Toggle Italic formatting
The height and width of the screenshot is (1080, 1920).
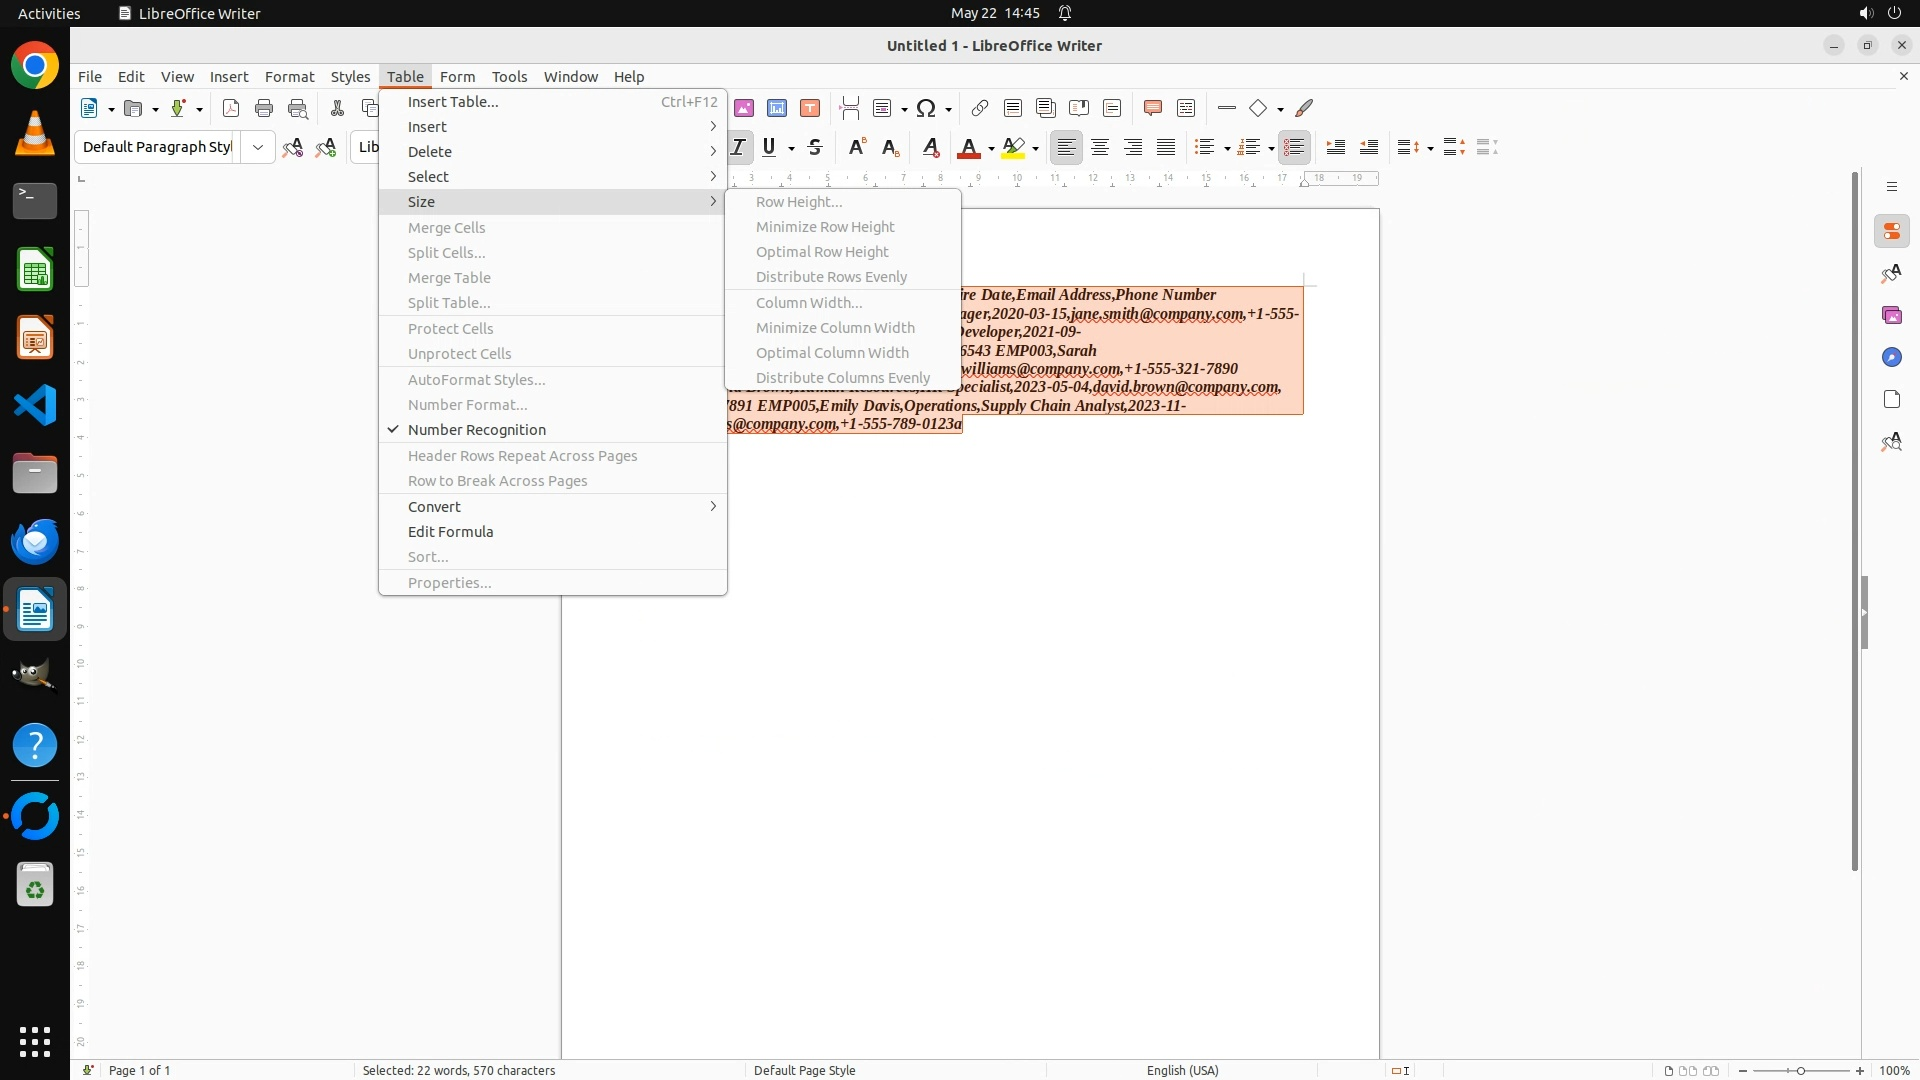click(x=738, y=147)
